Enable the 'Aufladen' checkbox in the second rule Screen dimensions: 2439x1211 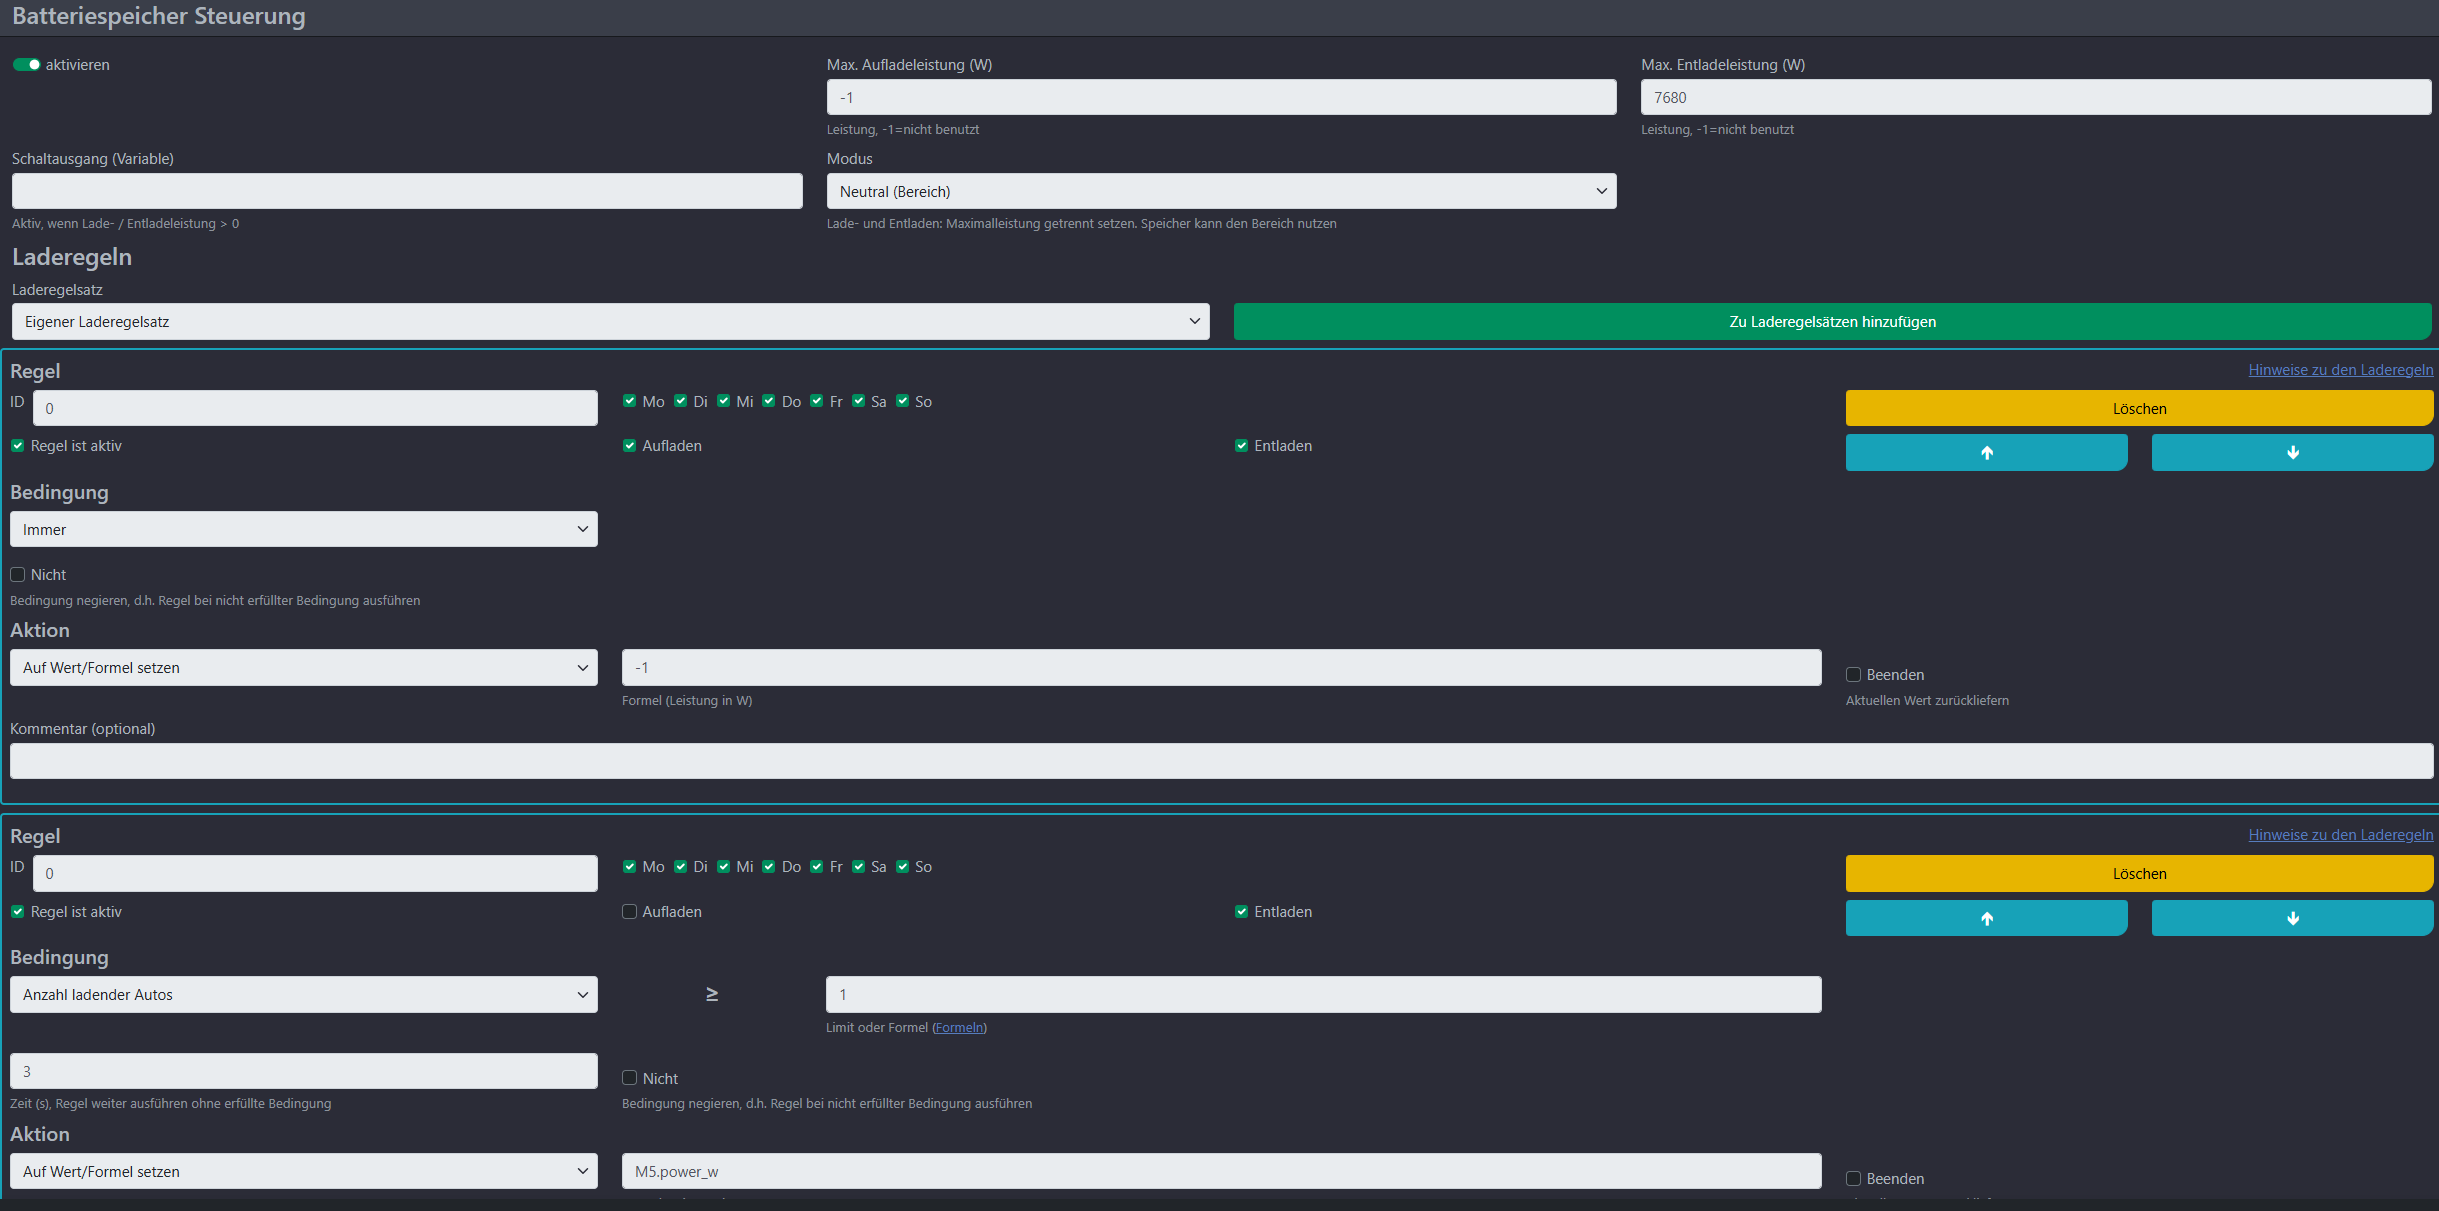tap(630, 912)
